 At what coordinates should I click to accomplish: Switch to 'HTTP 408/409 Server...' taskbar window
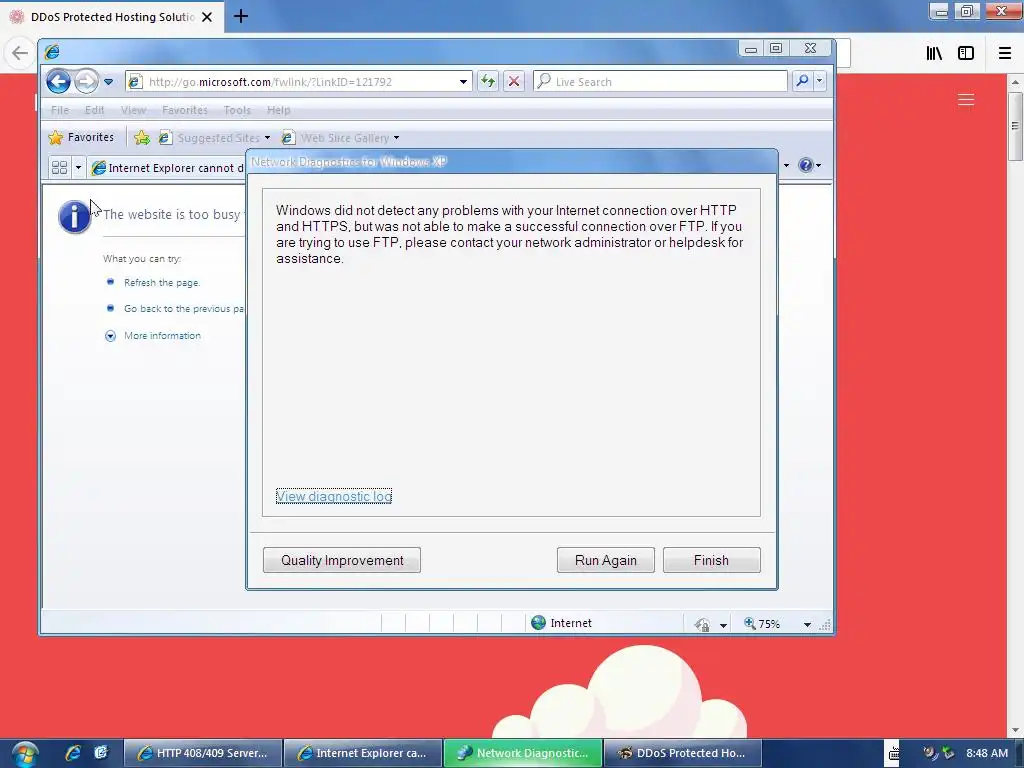point(203,753)
